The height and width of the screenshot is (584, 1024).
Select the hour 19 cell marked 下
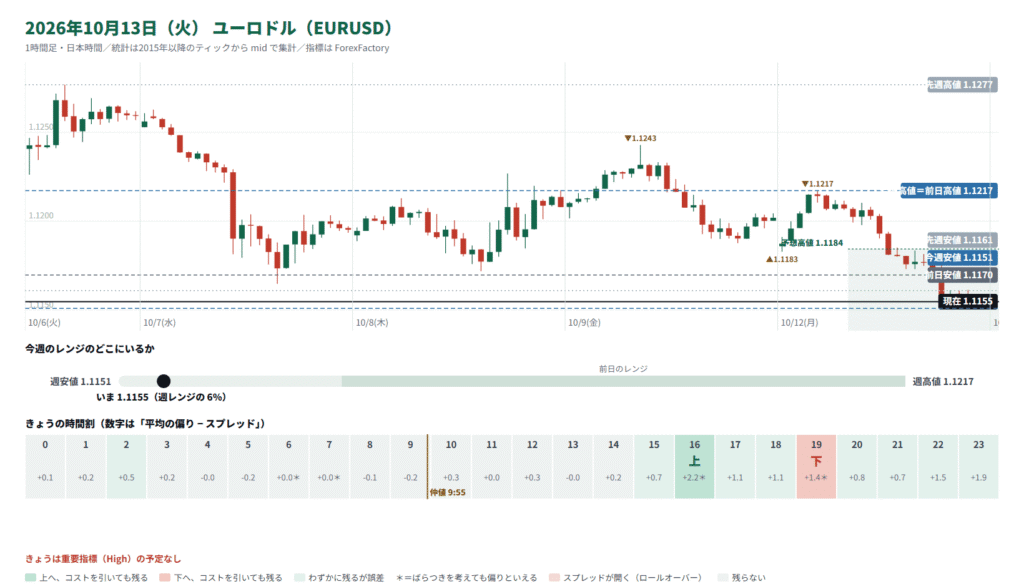(816, 466)
